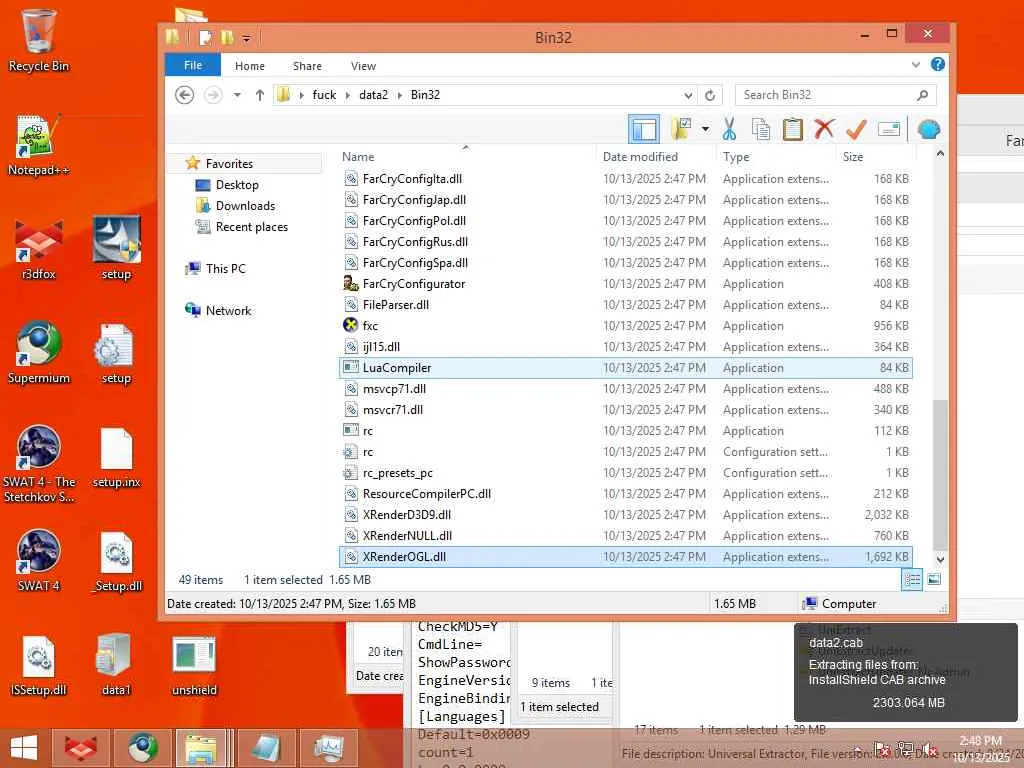Select the setup.inx desktop file
Screen dimensions: 1024x768
pos(116,458)
